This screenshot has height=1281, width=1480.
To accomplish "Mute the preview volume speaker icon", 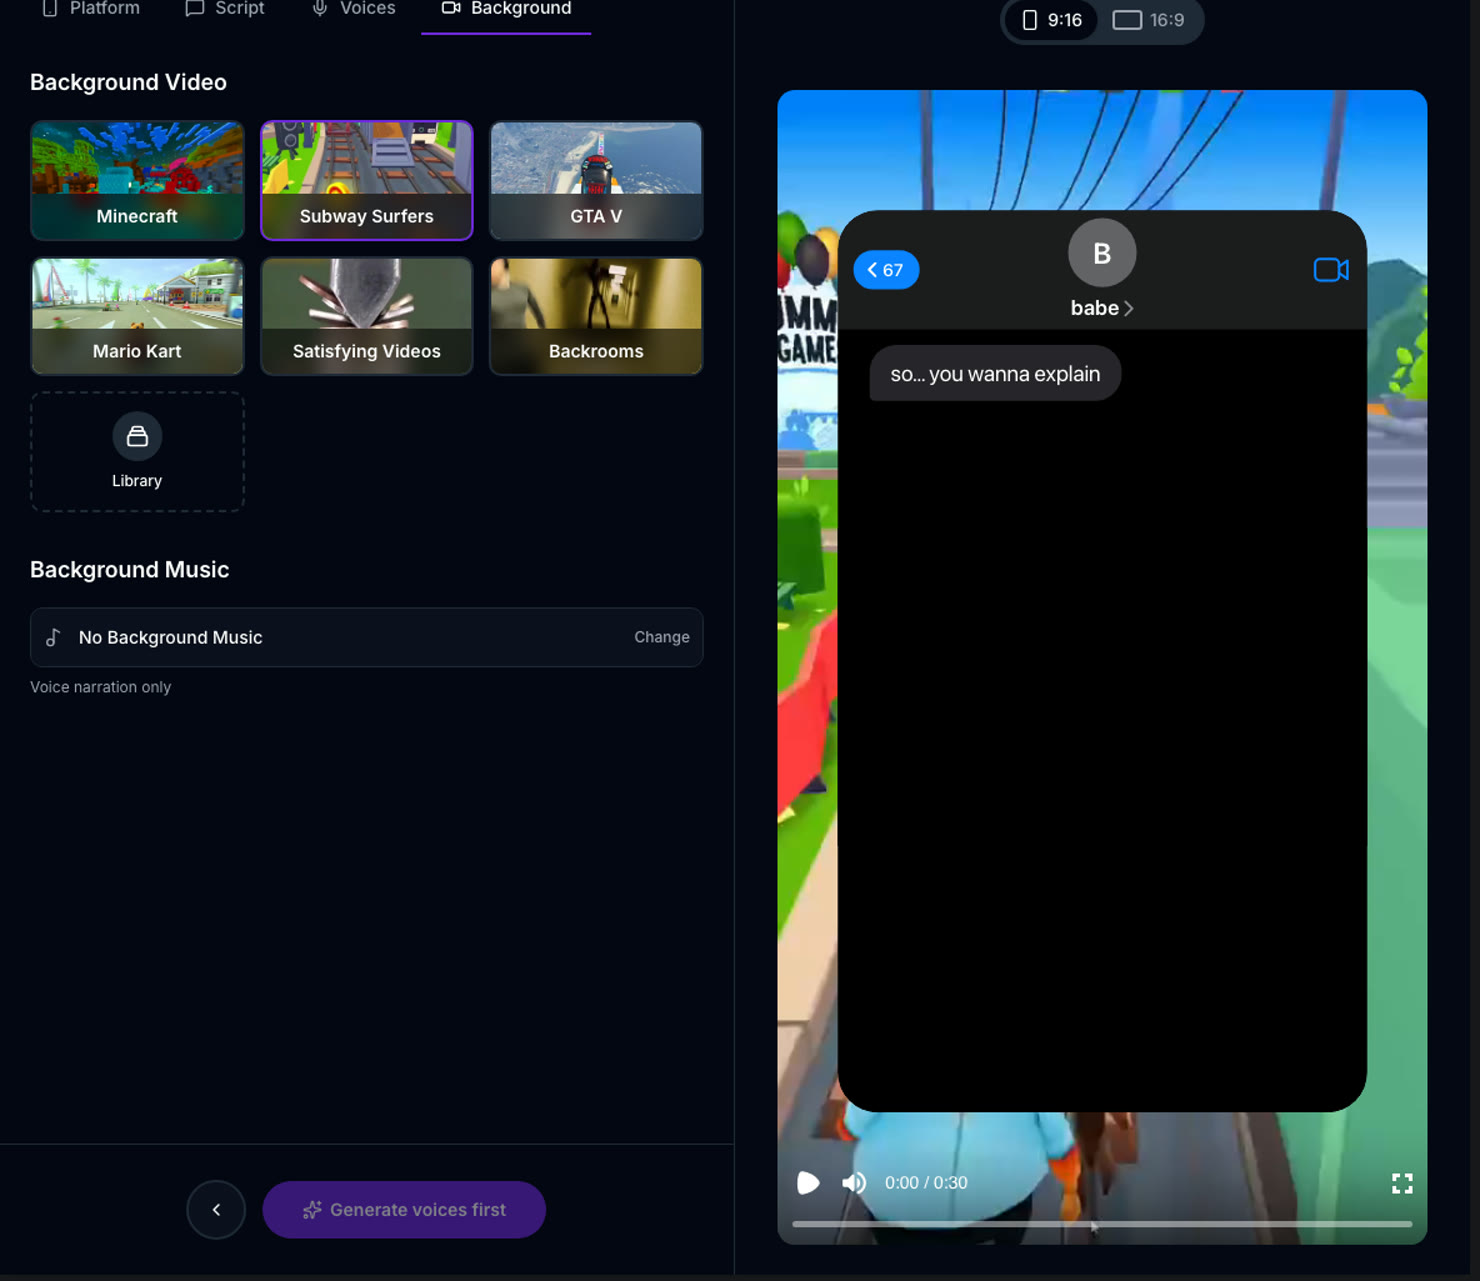I will pos(854,1183).
